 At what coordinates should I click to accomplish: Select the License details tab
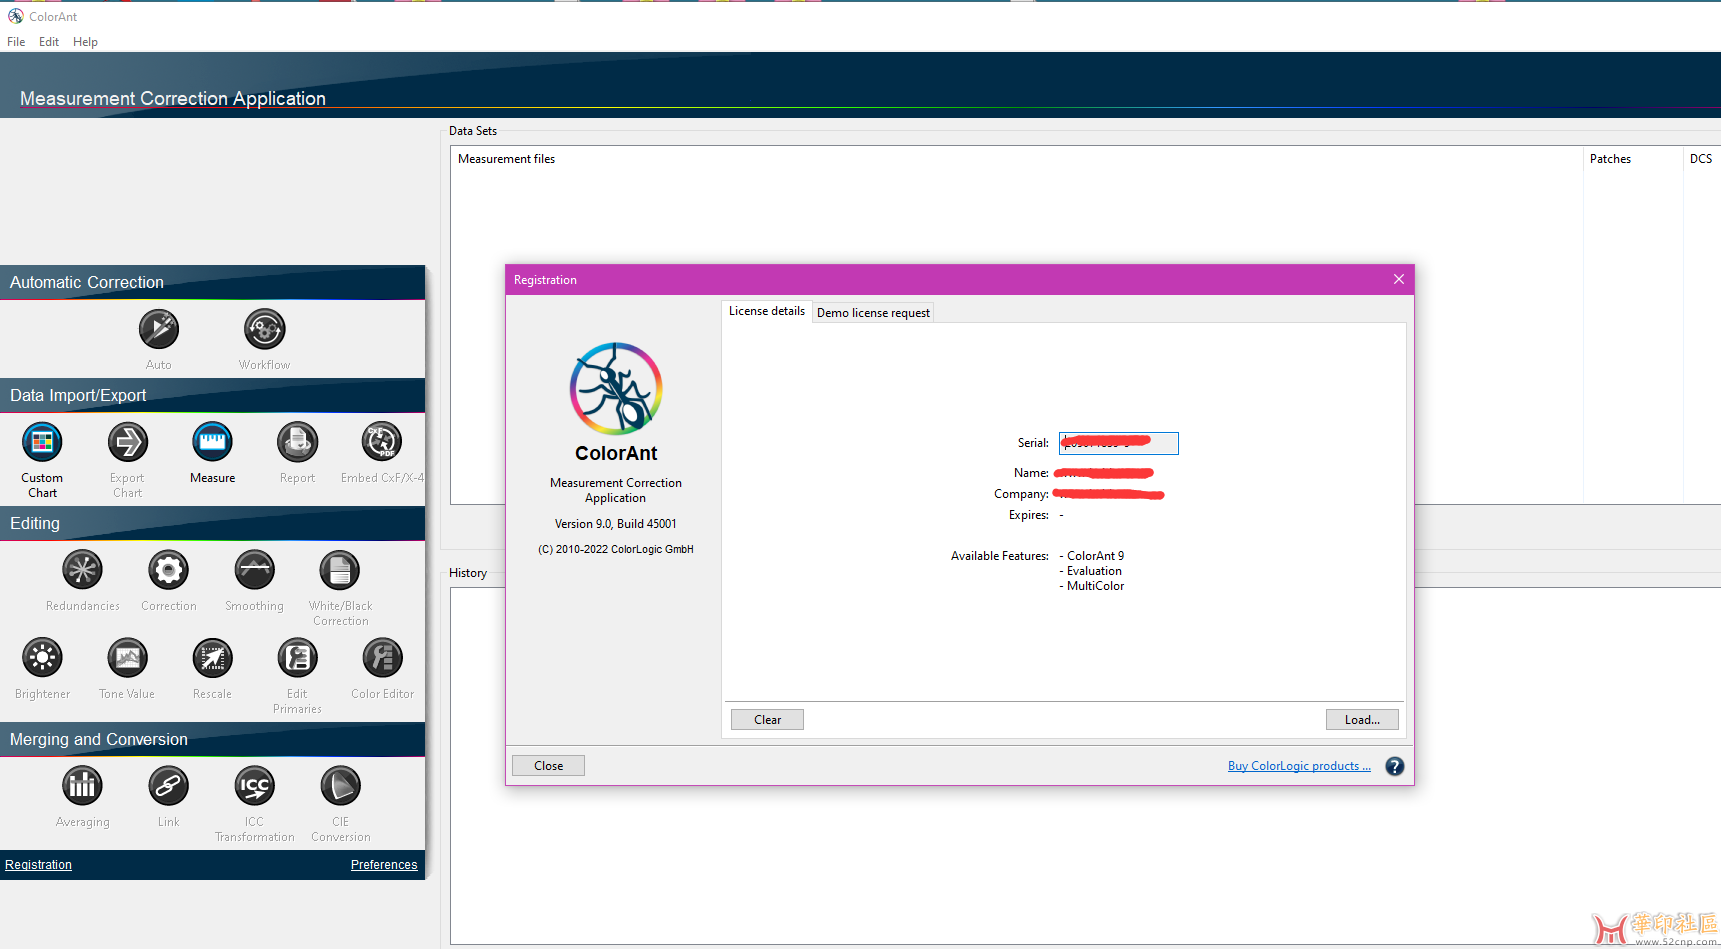tap(766, 311)
